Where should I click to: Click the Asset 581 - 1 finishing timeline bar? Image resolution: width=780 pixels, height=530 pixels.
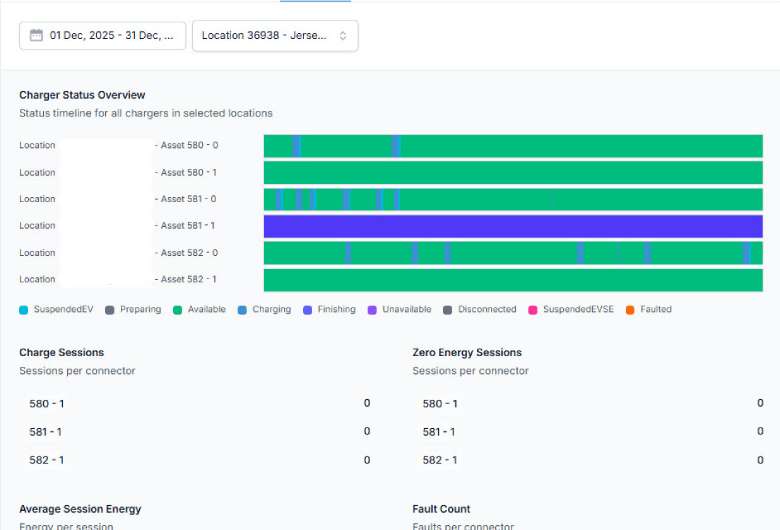click(512, 226)
